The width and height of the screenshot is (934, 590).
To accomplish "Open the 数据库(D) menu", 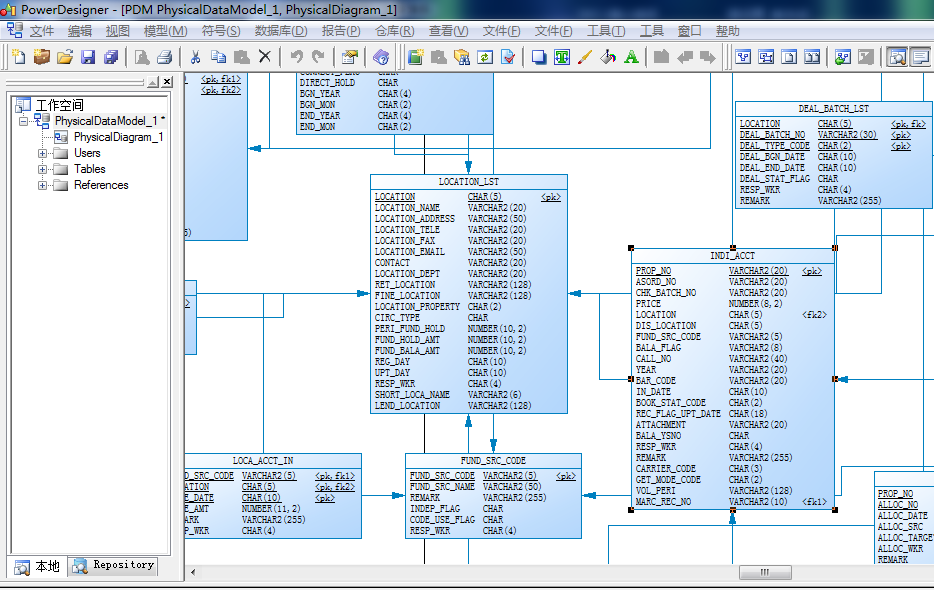I will click(x=281, y=31).
